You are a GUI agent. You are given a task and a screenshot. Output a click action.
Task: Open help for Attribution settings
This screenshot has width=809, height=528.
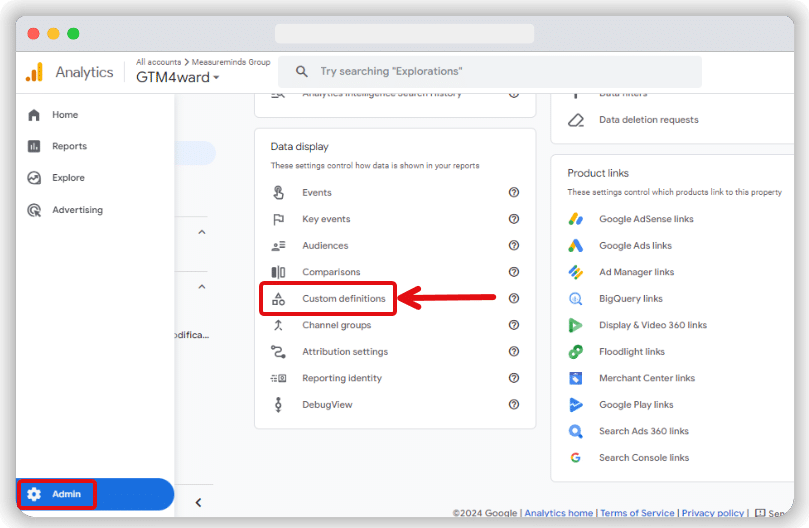[514, 351]
